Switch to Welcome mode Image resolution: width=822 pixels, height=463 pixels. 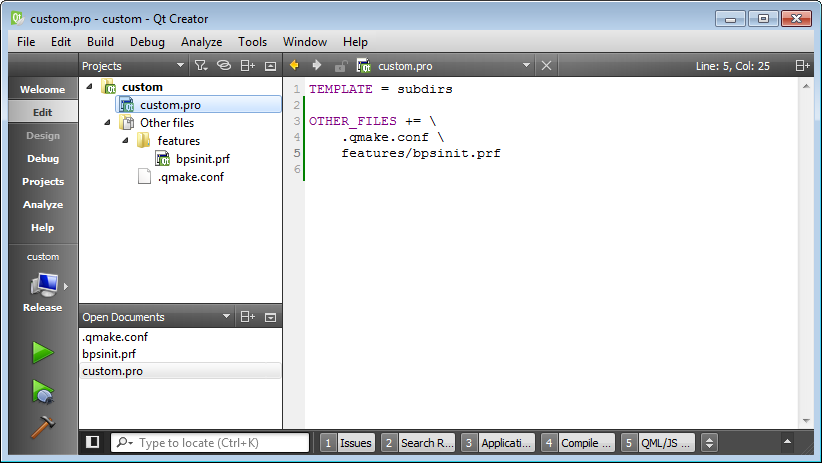[x=43, y=89]
